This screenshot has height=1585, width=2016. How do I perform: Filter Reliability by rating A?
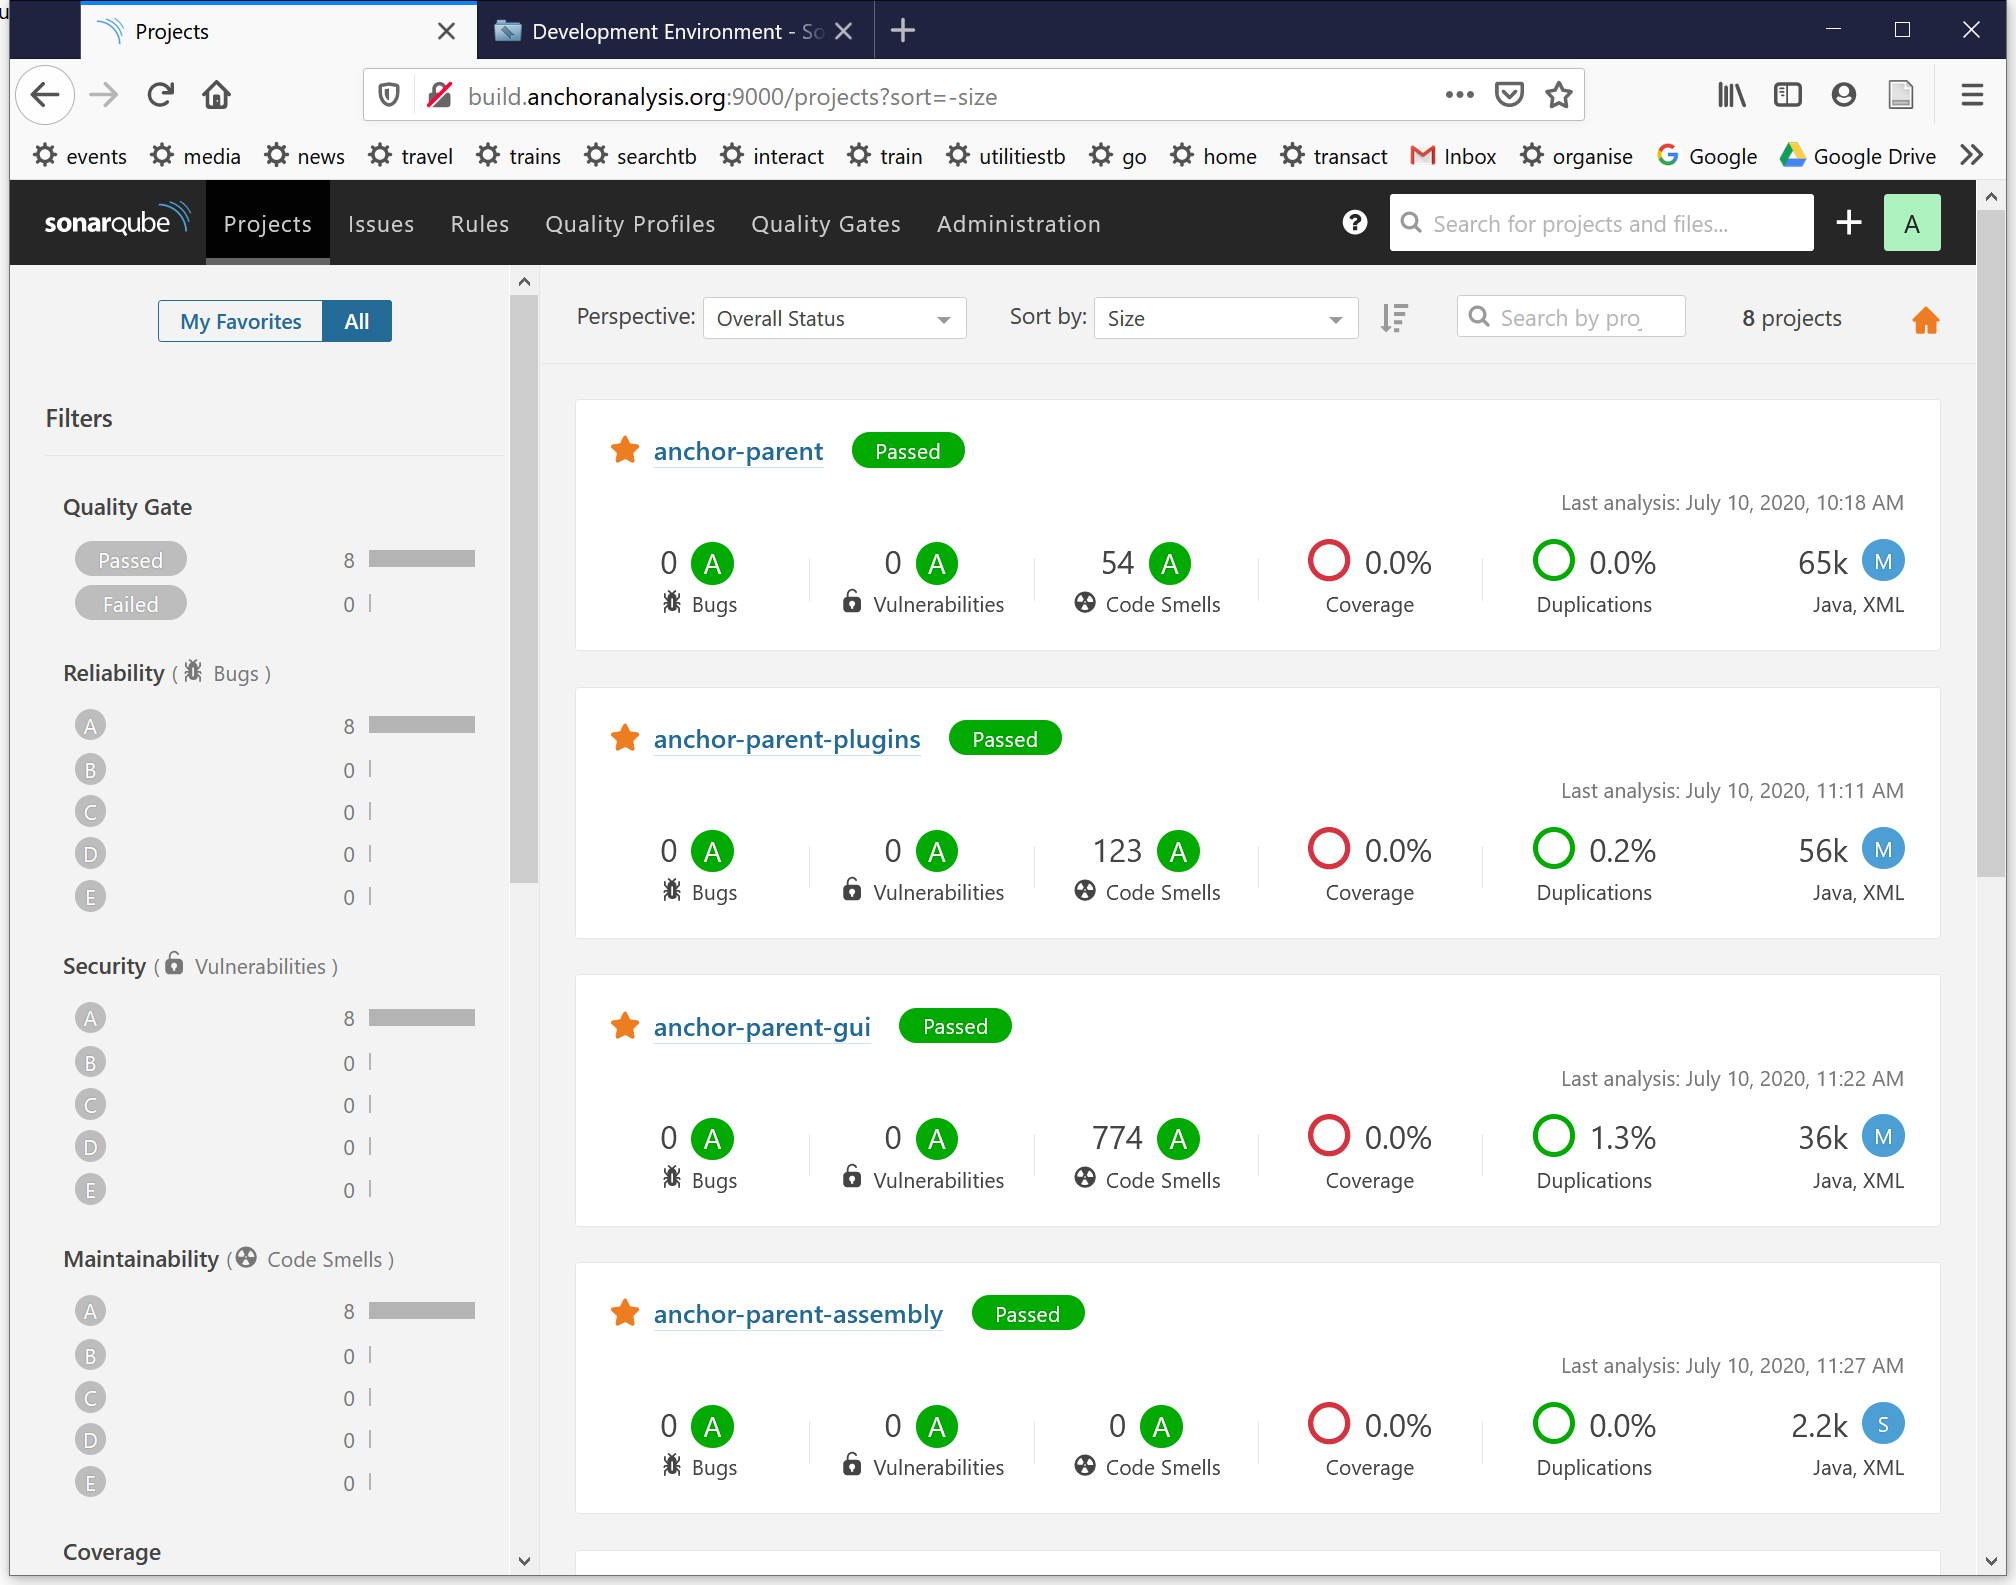coord(90,725)
